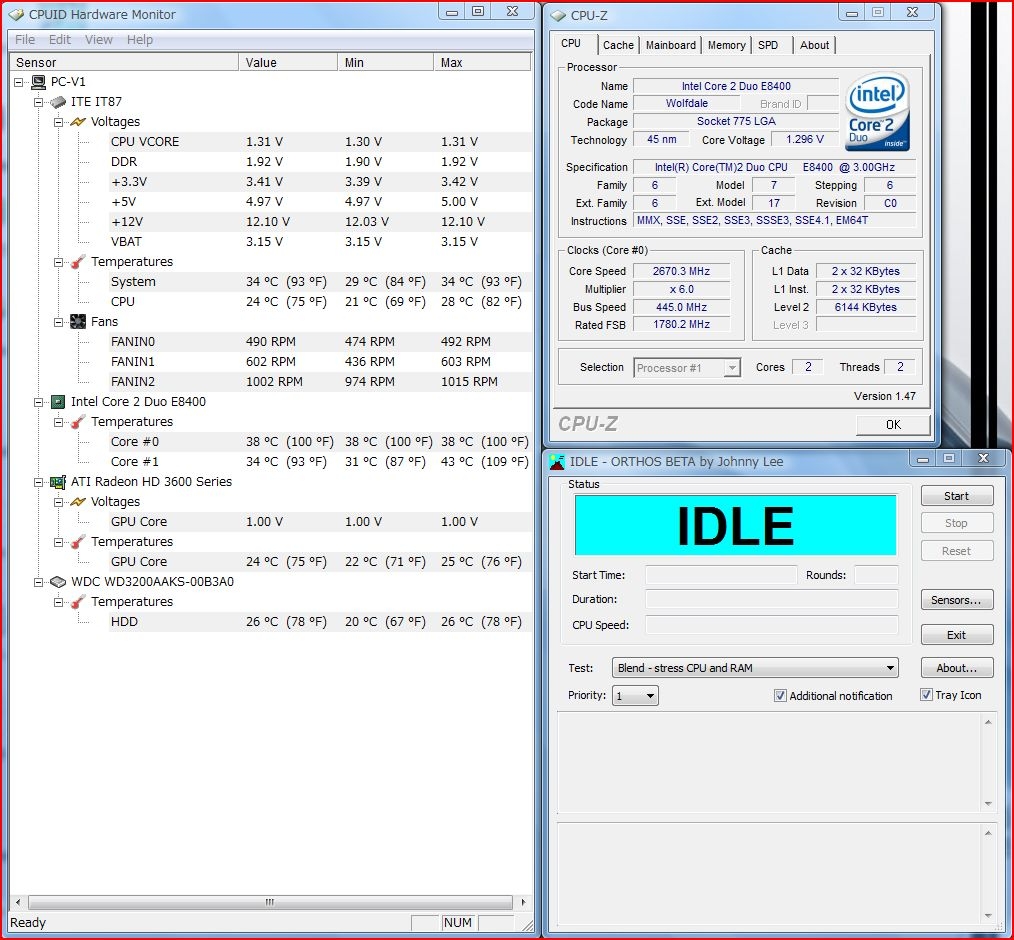Click the Fans category icon
This screenshot has height=940, width=1014.
[78, 322]
